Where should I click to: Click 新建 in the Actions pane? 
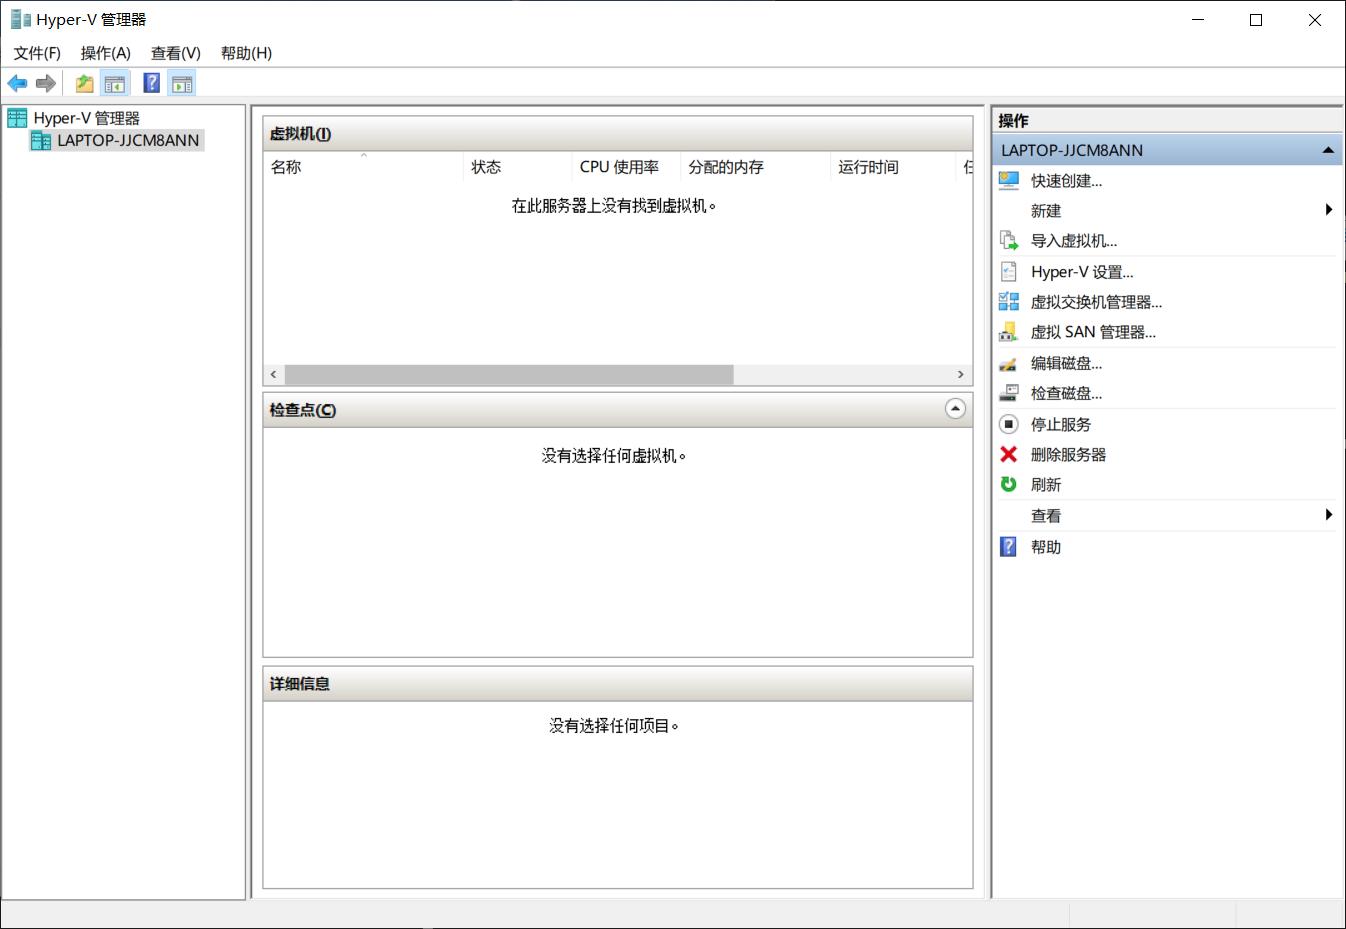pyautogui.click(x=1046, y=211)
